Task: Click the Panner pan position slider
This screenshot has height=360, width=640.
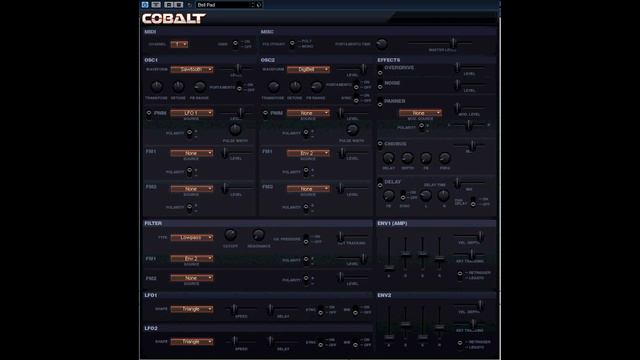Action: pos(469,125)
